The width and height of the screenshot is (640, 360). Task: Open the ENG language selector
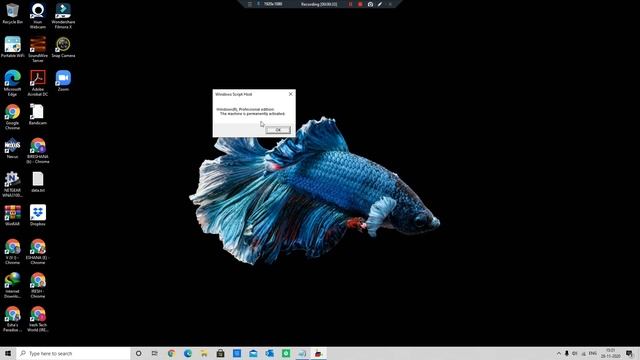click(x=593, y=353)
